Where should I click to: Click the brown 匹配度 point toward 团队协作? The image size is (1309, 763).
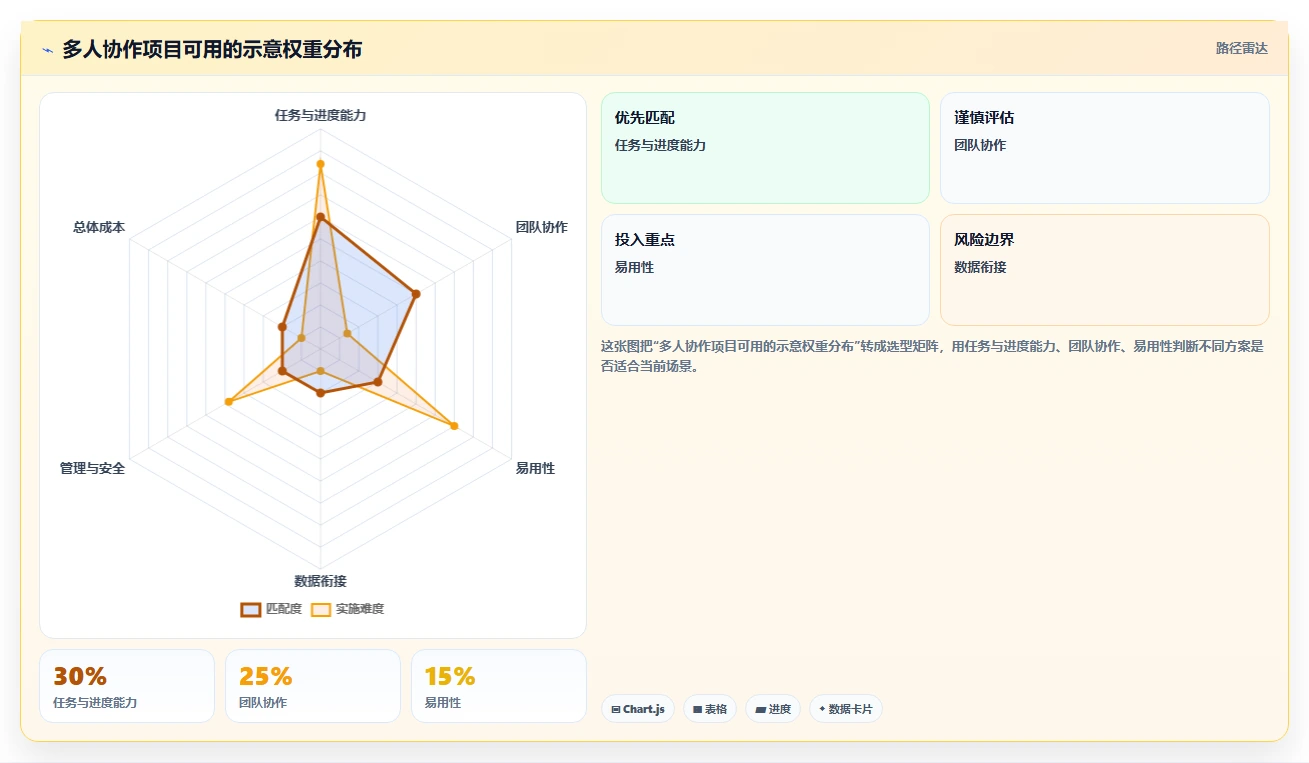[x=416, y=294]
